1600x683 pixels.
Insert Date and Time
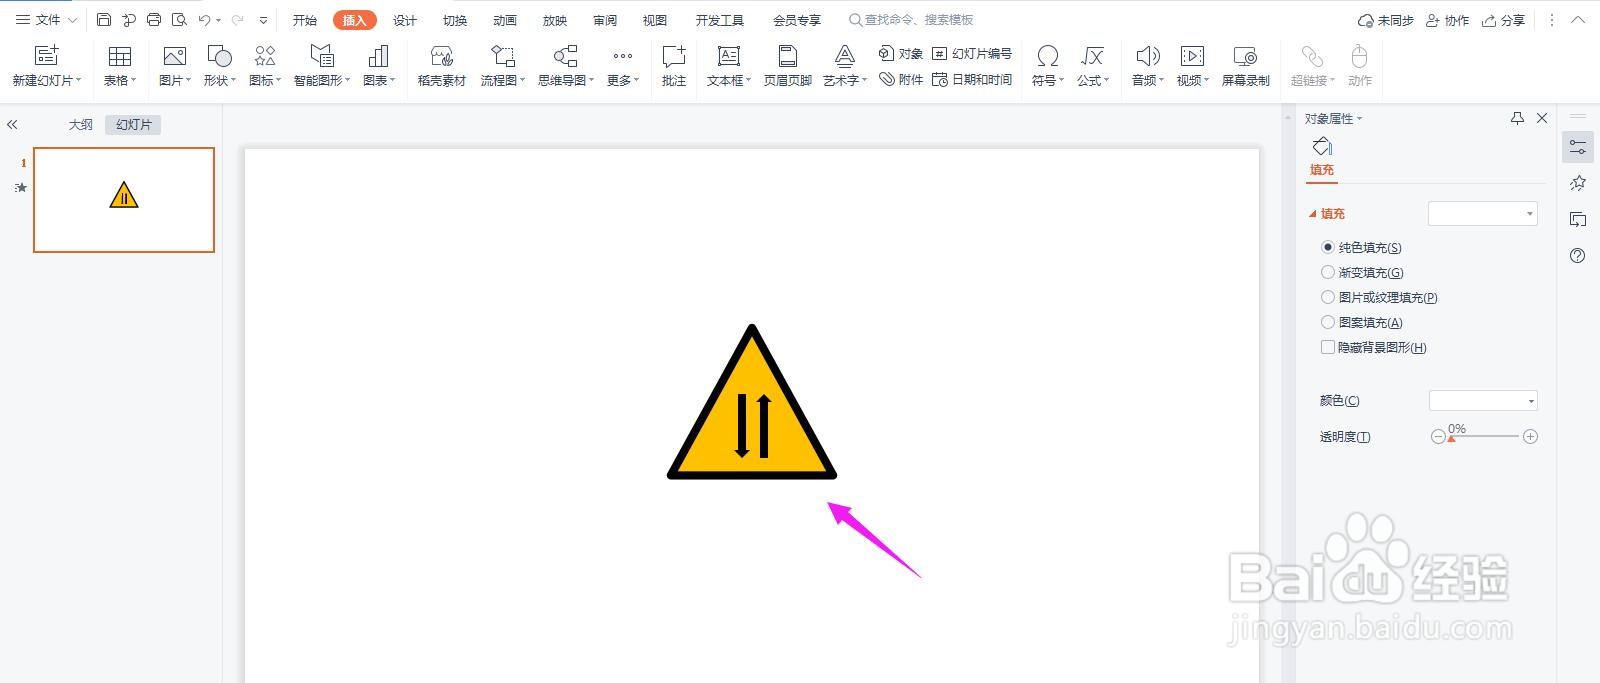click(971, 80)
